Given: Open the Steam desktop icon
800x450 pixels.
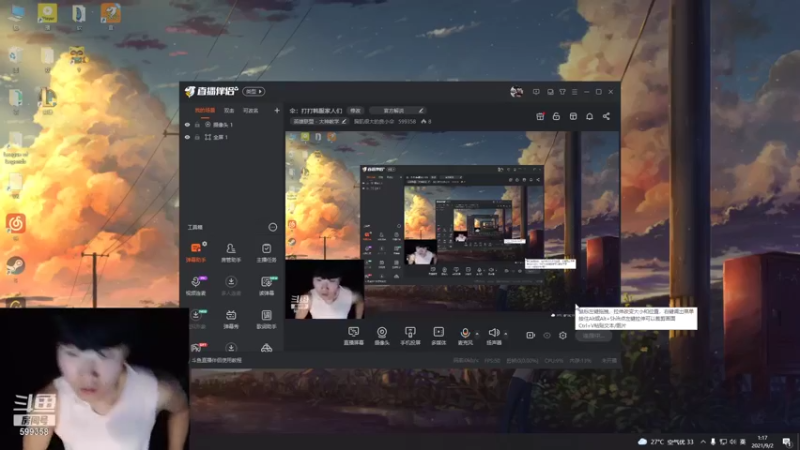Looking at the screenshot, I should [16, 266].
